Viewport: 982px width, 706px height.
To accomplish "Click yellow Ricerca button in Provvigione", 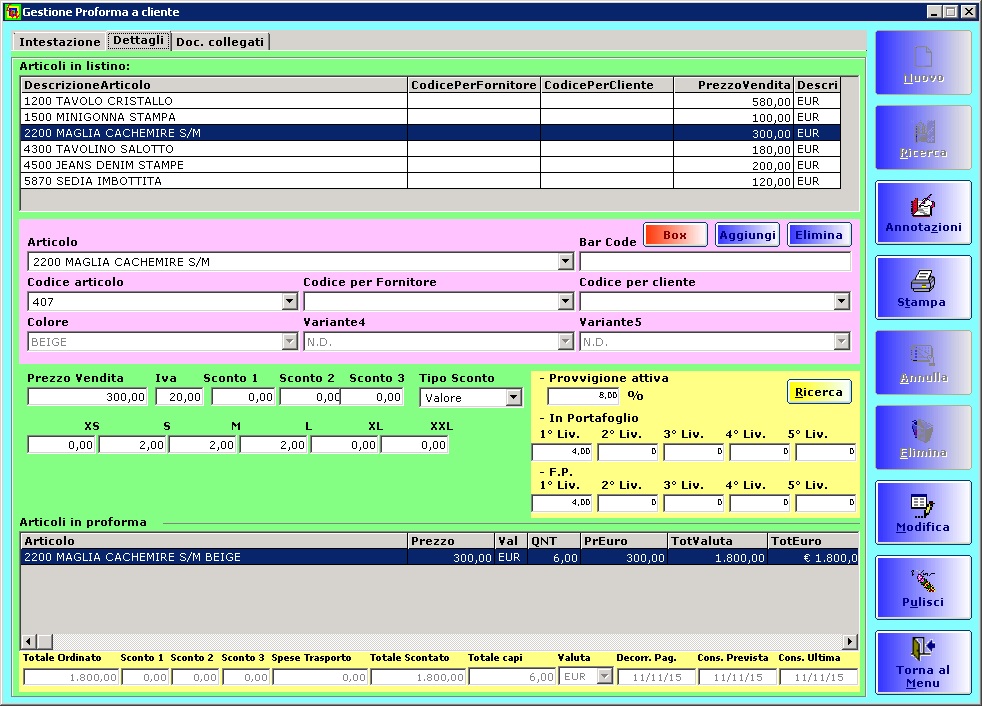I will click(x=819, y=392).
